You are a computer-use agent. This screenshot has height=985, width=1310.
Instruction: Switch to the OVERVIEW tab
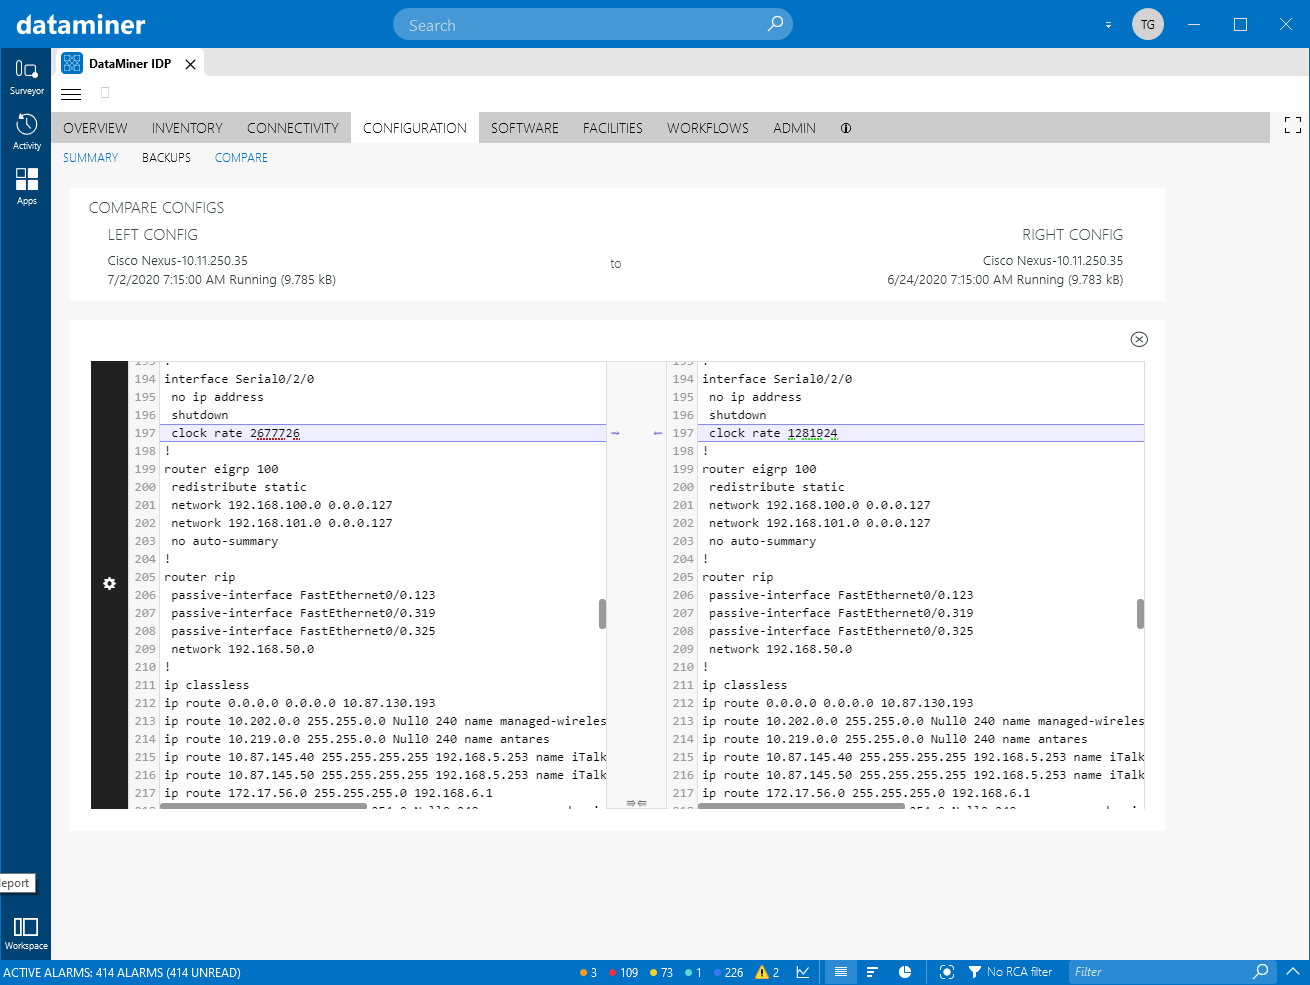[95, 128]
